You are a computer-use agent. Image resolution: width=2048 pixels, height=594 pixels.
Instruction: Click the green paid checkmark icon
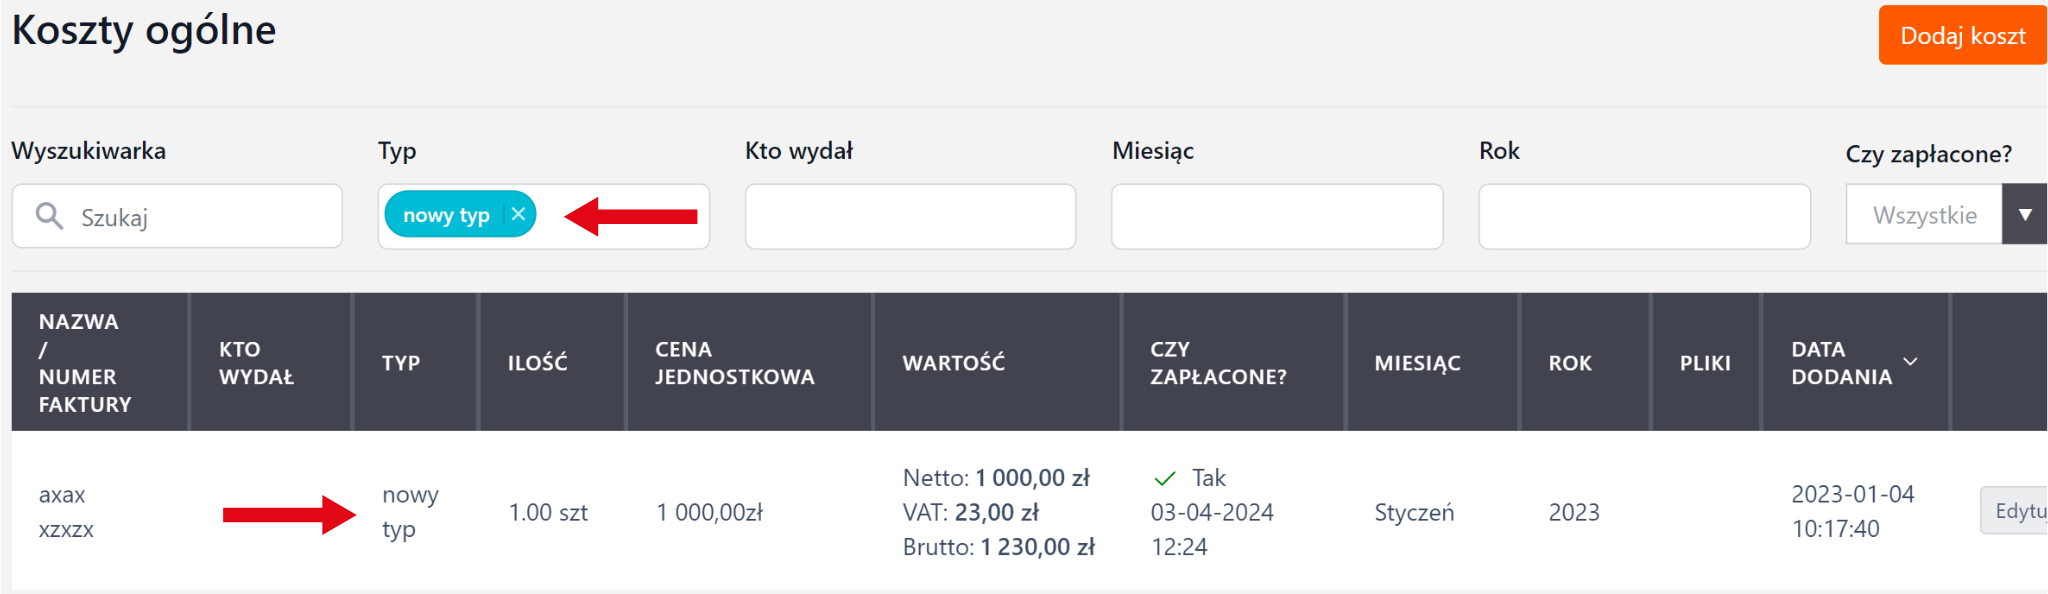1164,478
